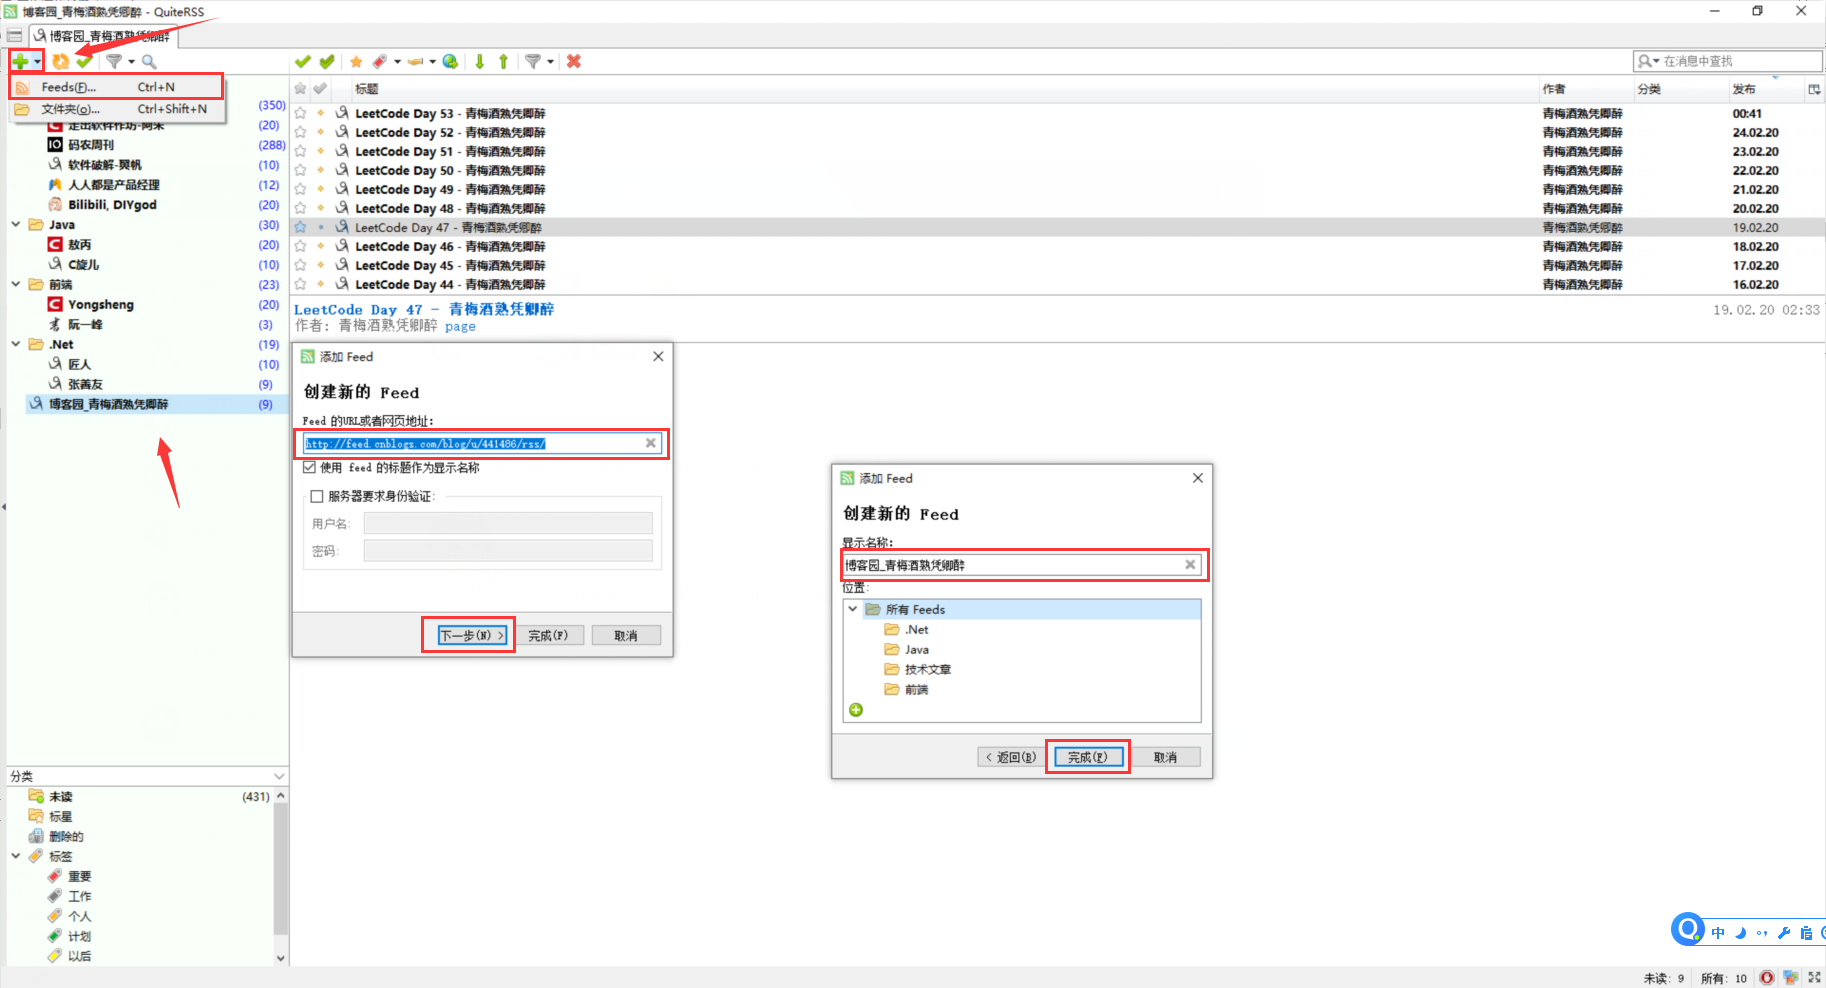Click the red X delete news icon
This screenshot has width=1826, height=988.
(x=574, y=61)
